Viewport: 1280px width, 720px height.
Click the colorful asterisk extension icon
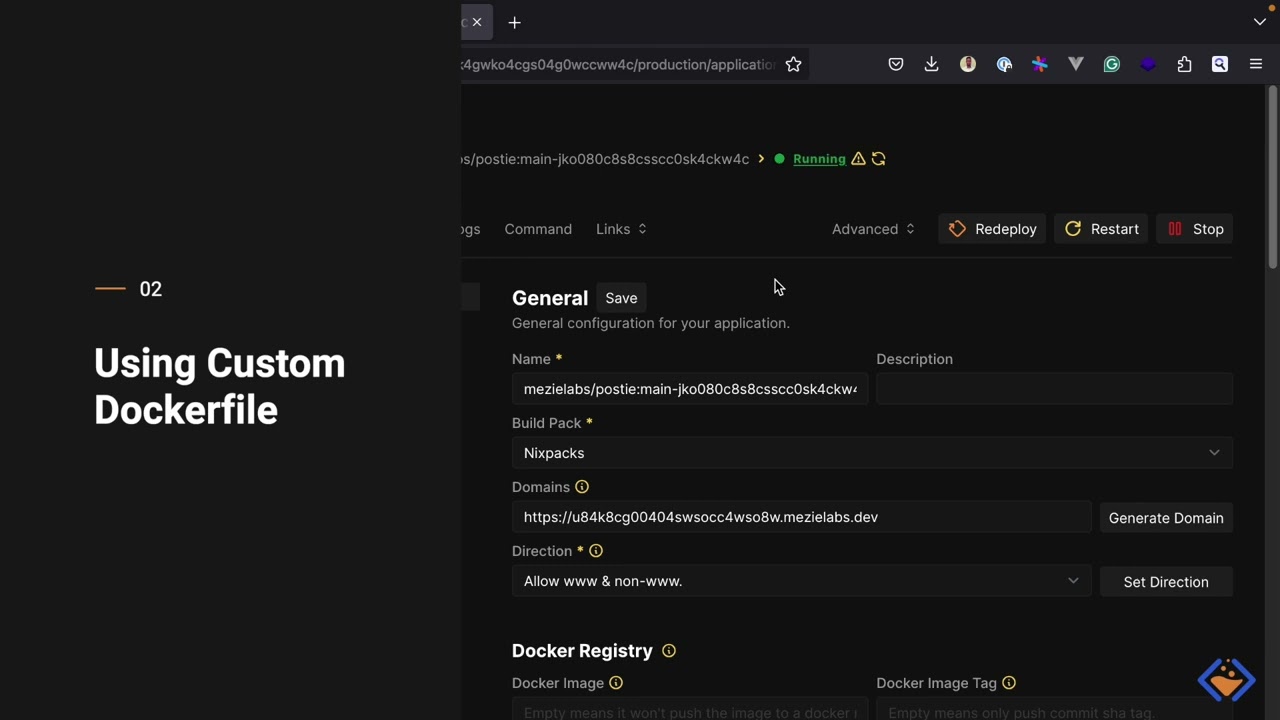1040,64
